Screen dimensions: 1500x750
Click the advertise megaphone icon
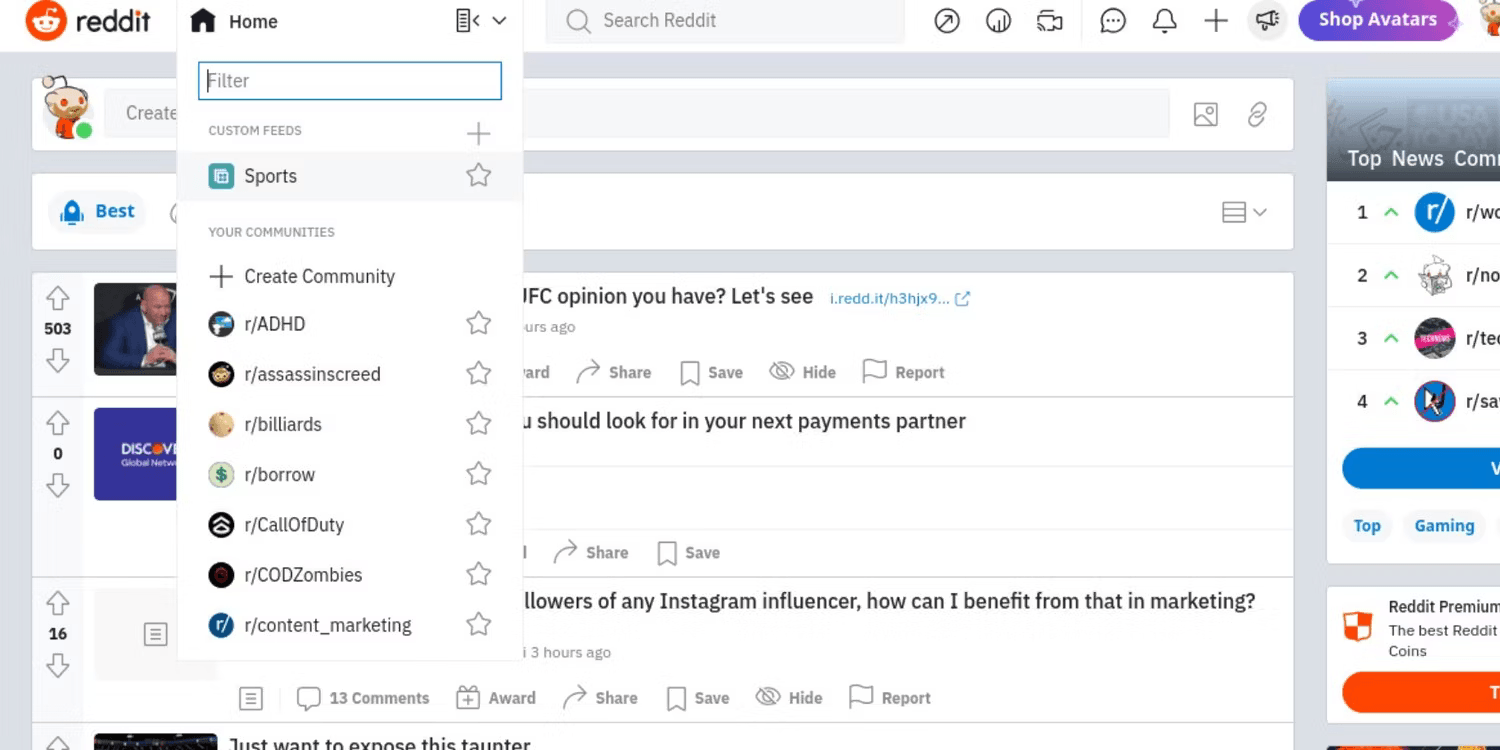click(x=1267, y=21)
